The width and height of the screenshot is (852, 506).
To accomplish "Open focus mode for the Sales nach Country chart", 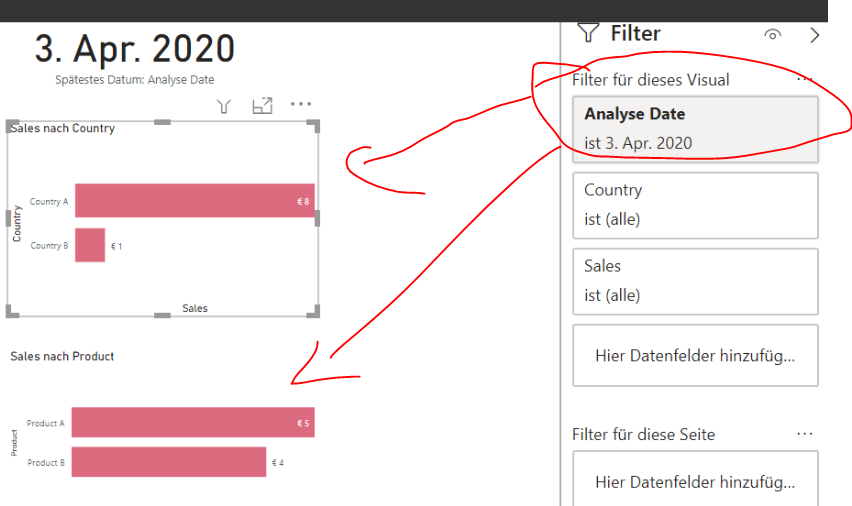I will (262, 105).
